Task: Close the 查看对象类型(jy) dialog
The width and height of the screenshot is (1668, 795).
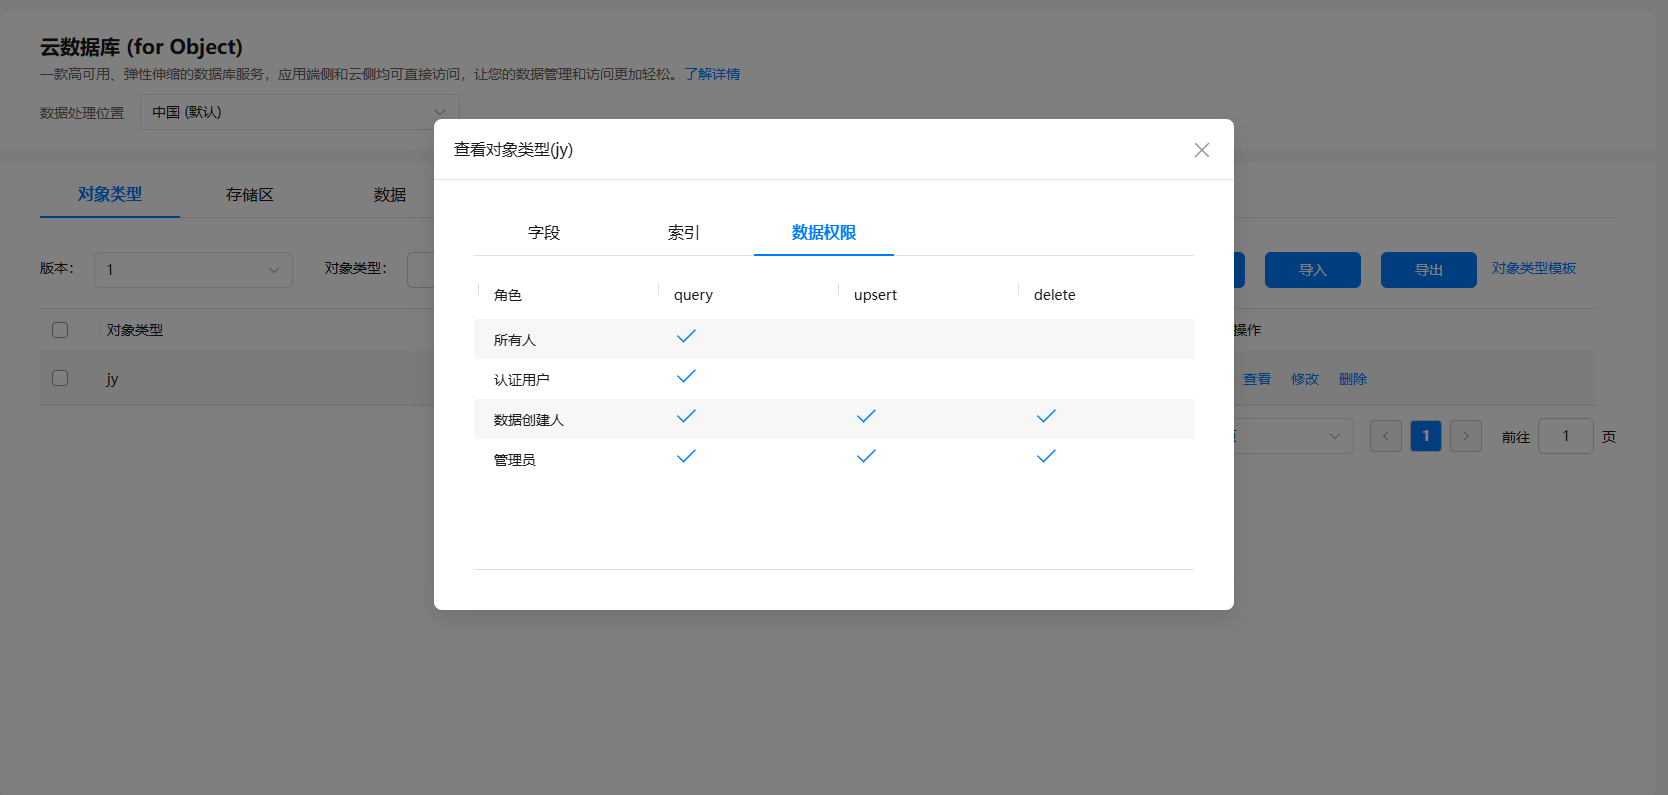Action: coord(1202,150)
